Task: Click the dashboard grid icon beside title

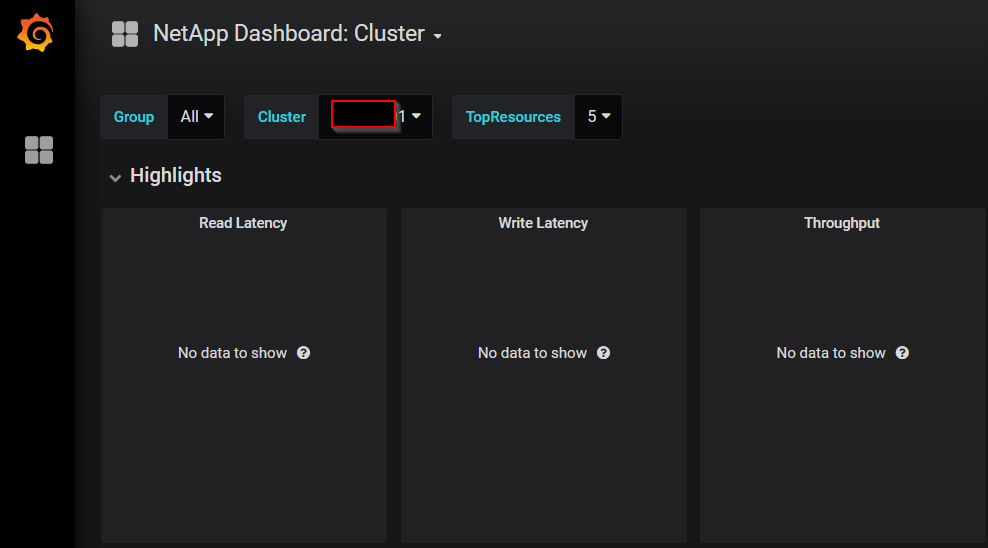Action: click(x=125, y=34)
